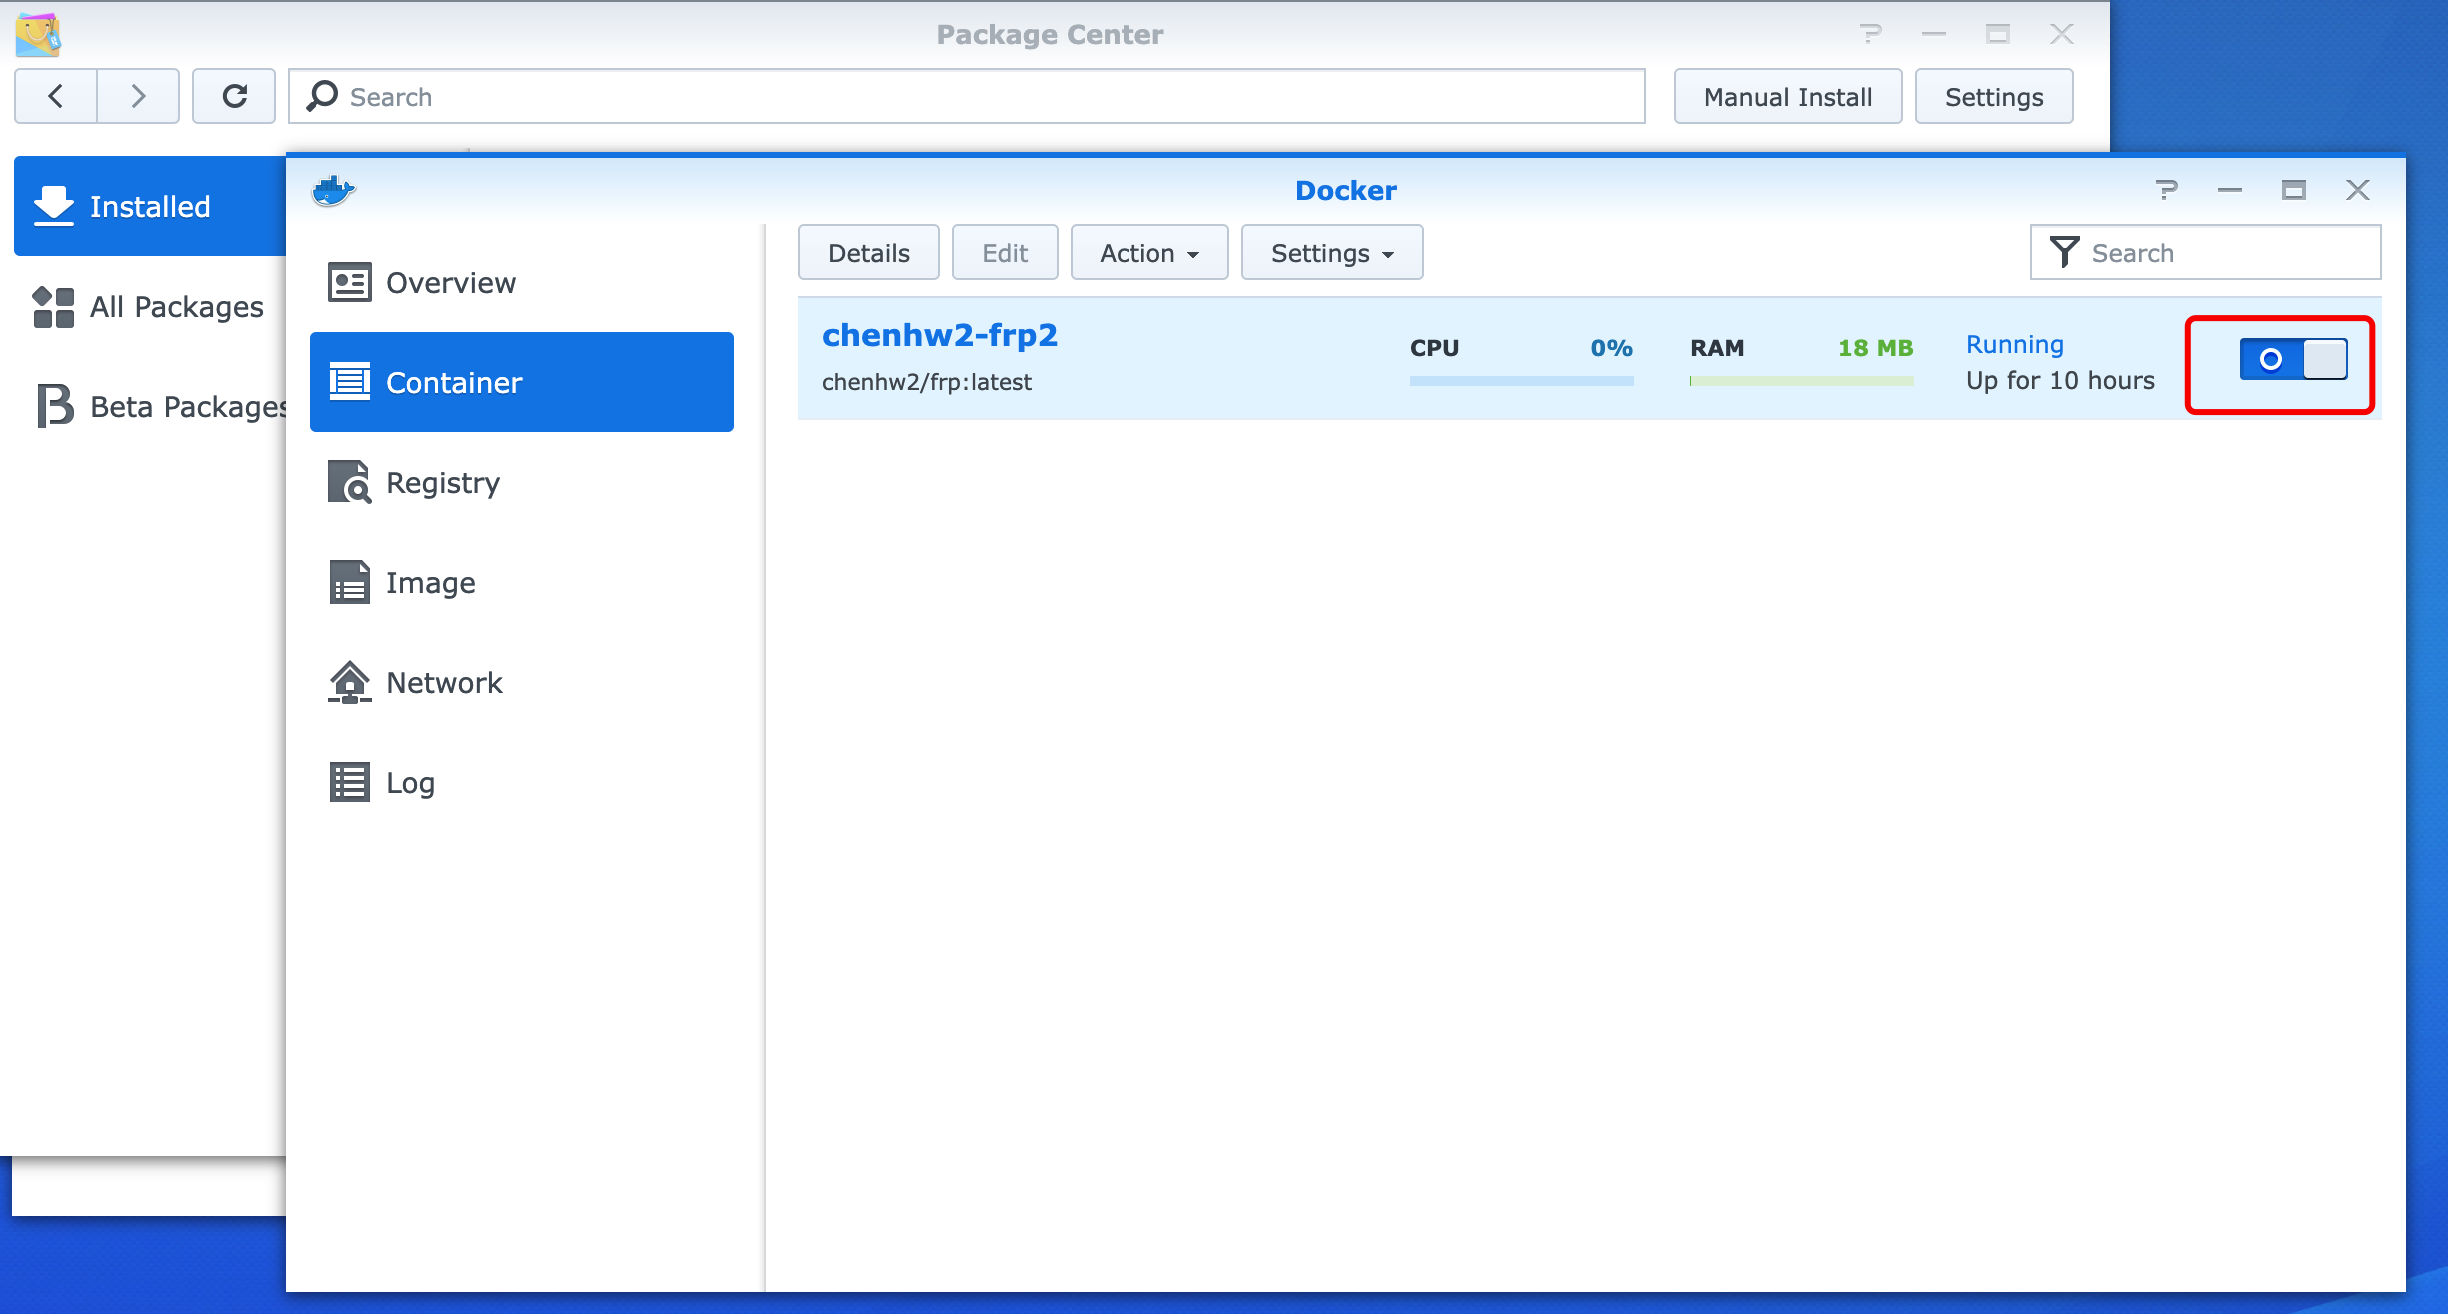
Task: Open the Overview panel icon
Action: pos(349,283)
